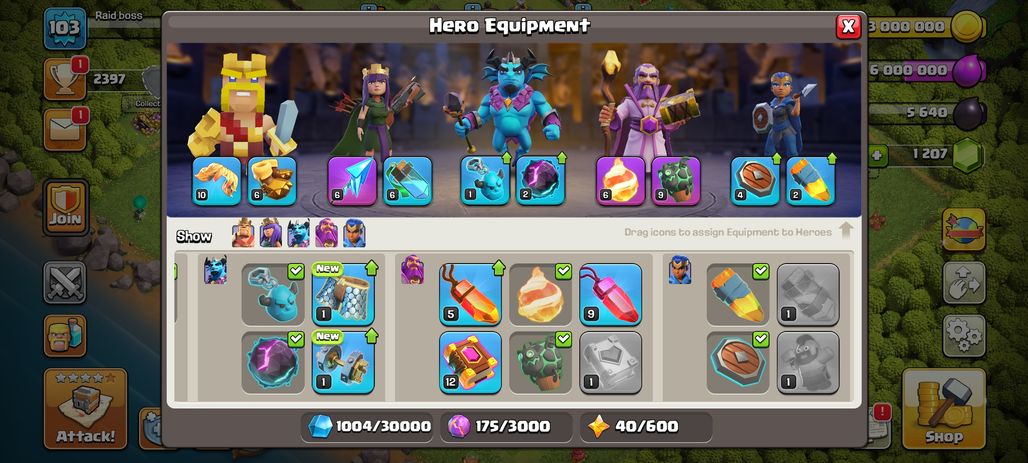Choose the Barbarian King's level 10 claw equipment
The image size is (1028, 463).
pos(216,180)
